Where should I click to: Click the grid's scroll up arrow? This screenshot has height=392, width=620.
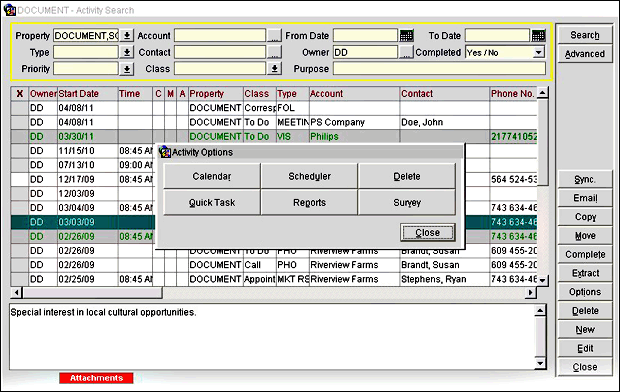(x=542, y=93)
